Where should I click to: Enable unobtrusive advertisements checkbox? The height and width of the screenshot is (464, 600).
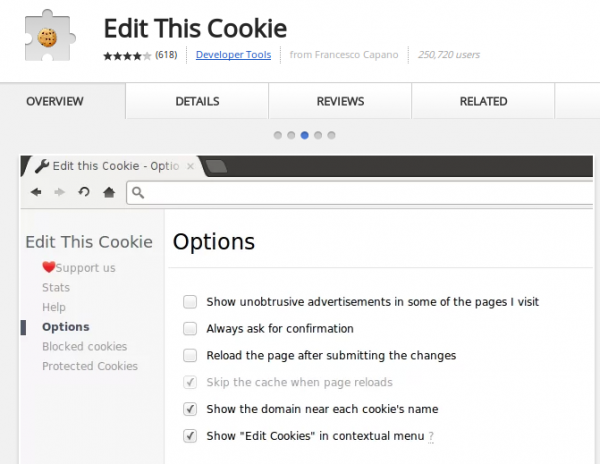[x=190, y=301]
